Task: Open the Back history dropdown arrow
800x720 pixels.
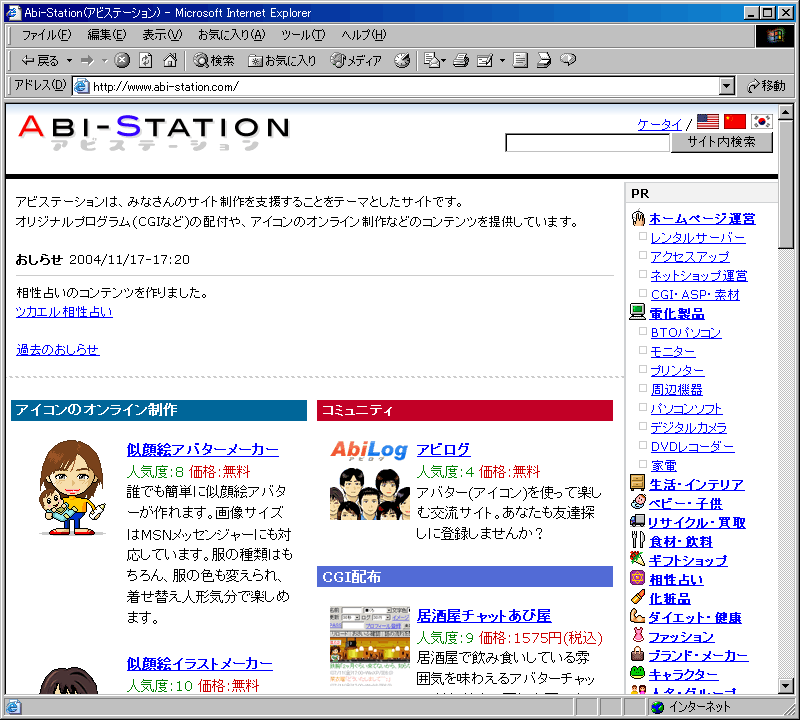Action: click(69, 61)
